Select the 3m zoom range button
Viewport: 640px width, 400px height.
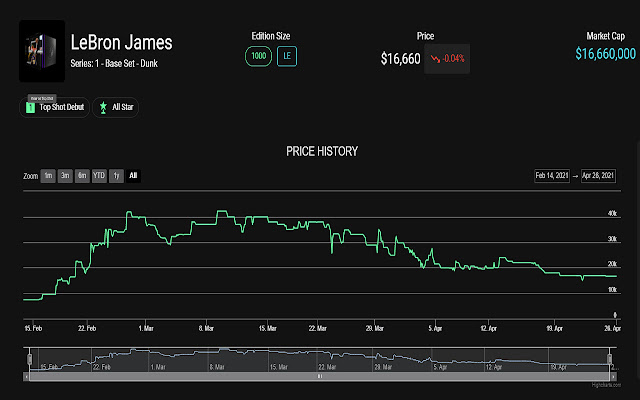tap(65, 176)
